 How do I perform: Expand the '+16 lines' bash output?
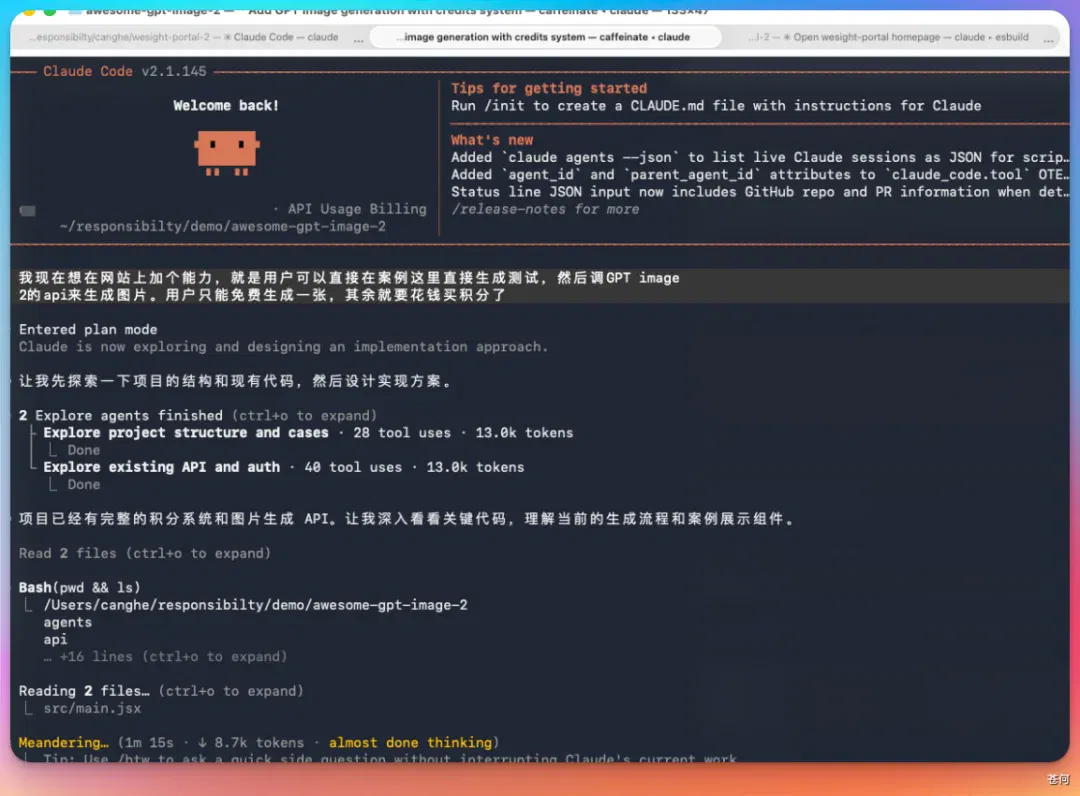tap(165, 656)
